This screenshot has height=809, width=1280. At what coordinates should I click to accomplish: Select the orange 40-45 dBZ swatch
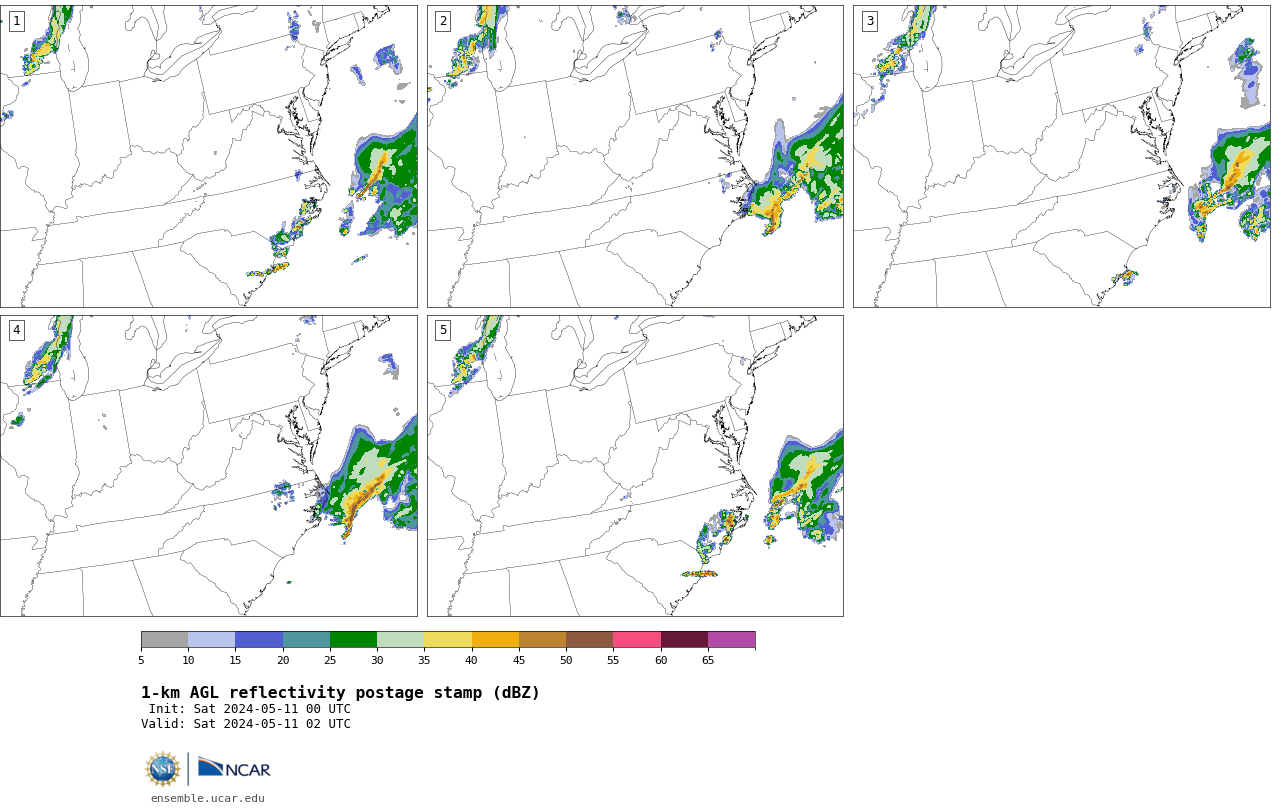coord(495,640)
